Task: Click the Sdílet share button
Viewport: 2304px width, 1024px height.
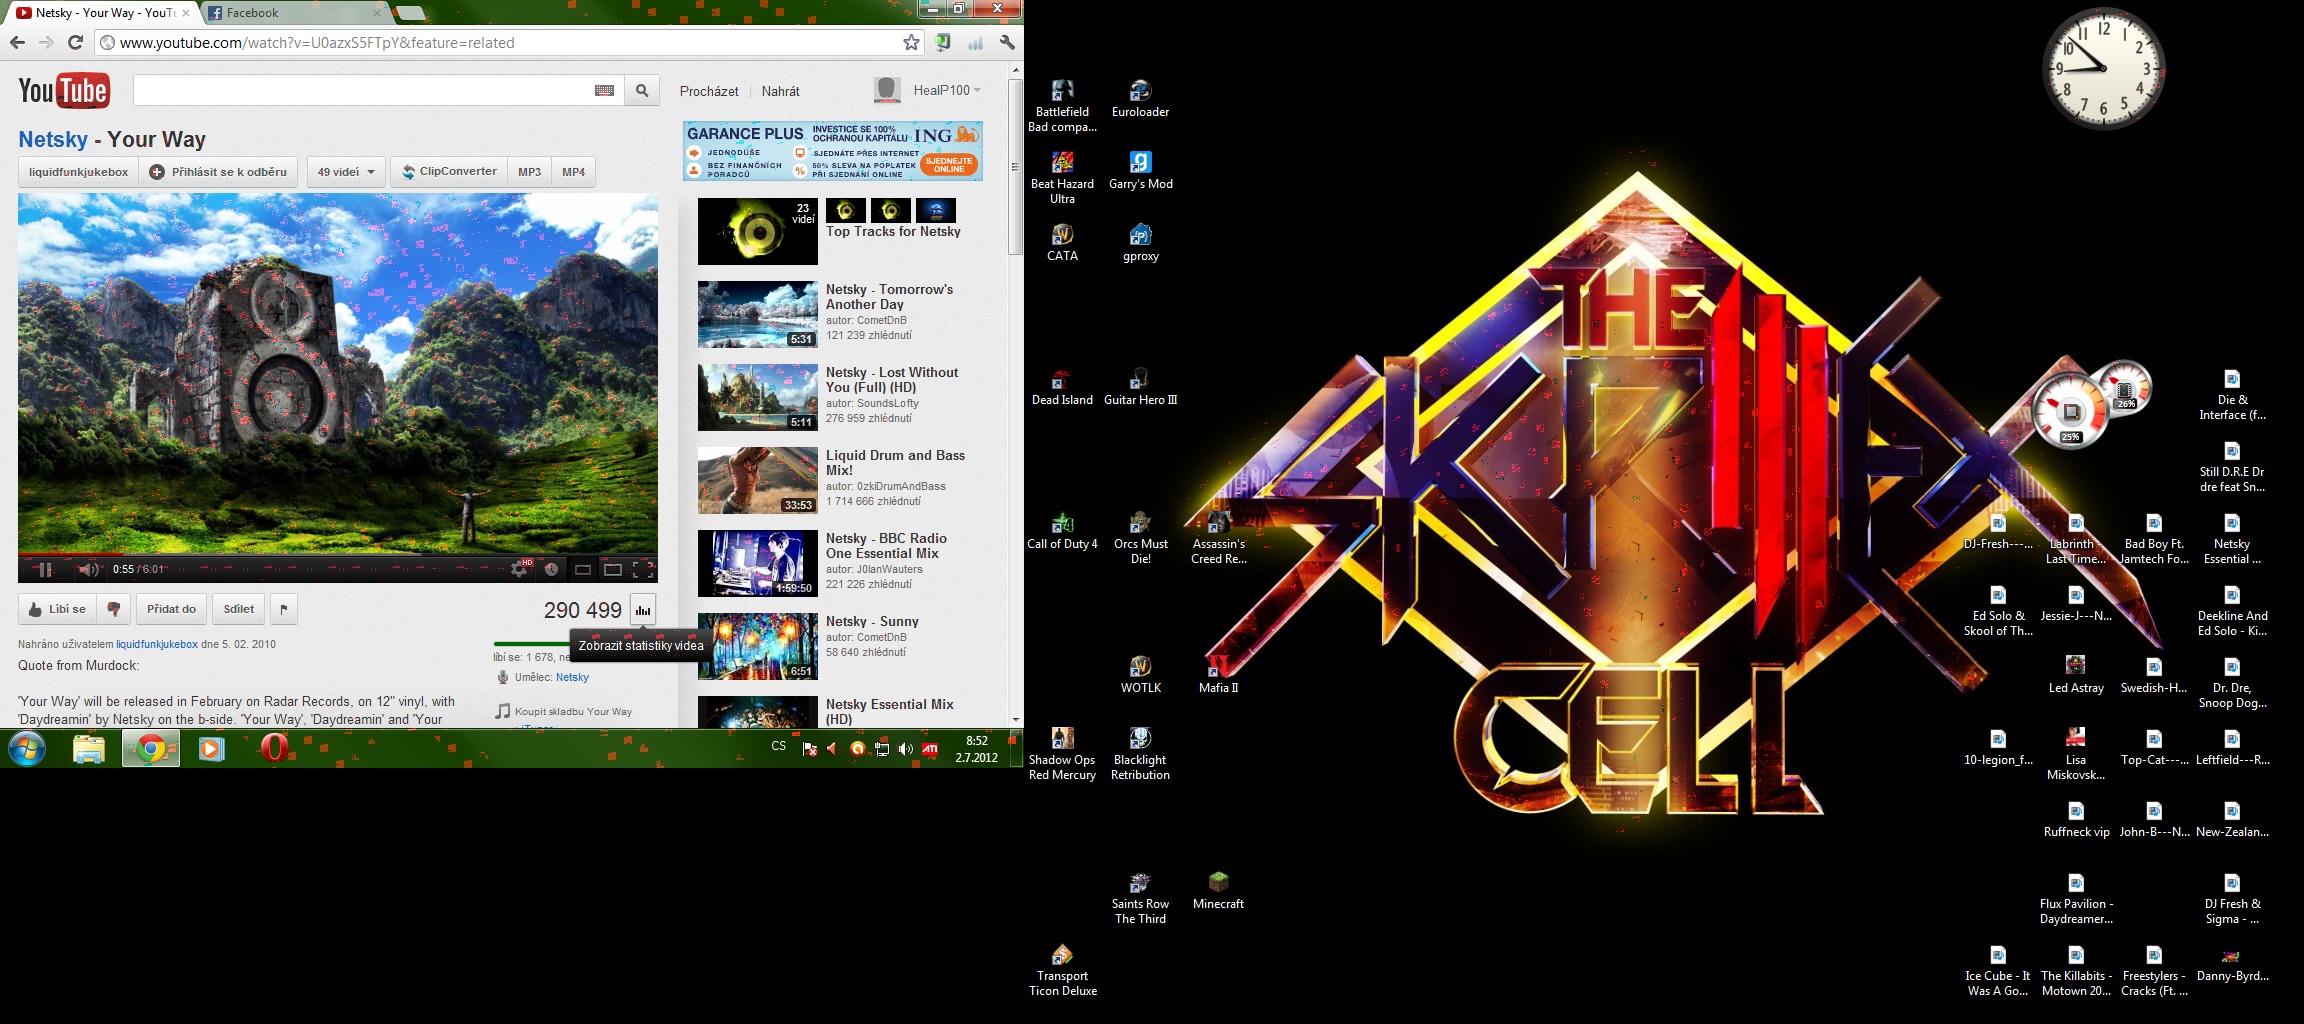Action: pos(239,609)
